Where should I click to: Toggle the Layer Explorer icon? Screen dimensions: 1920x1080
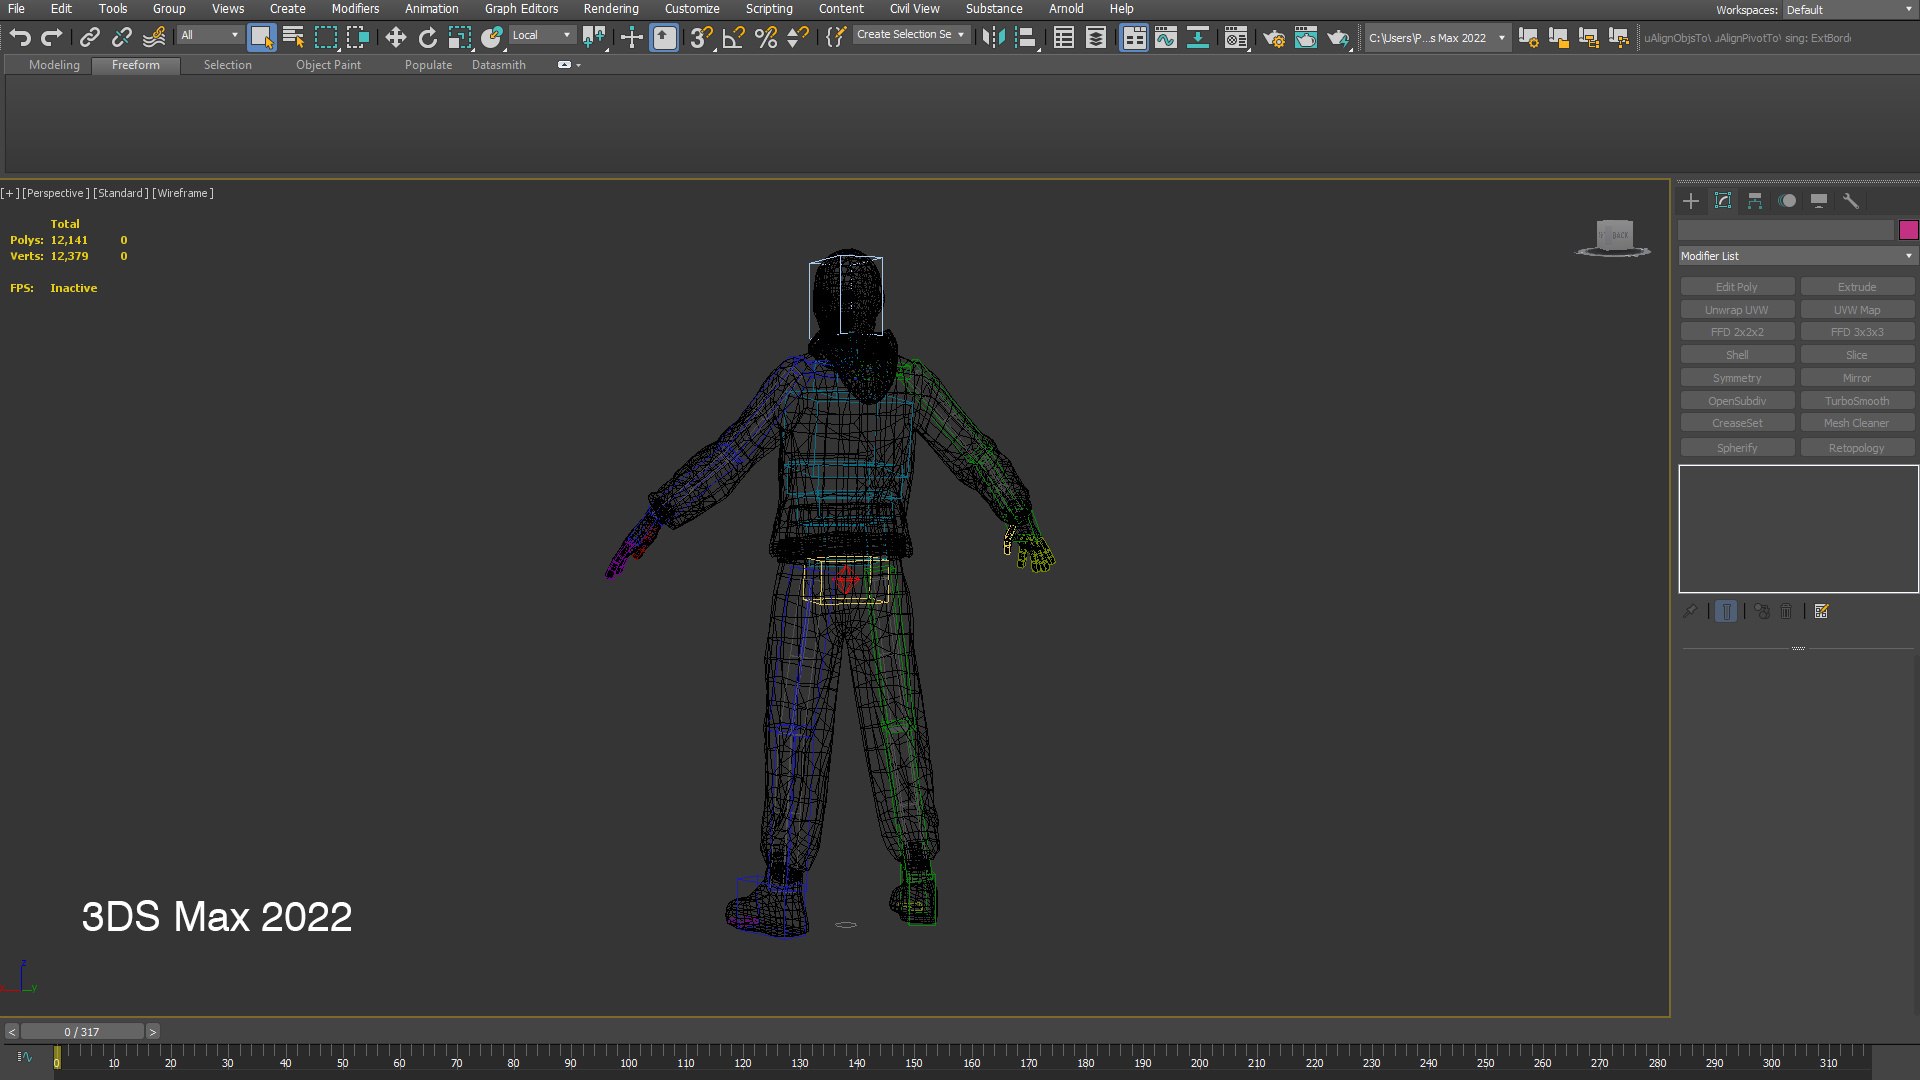coord(1096,38)
